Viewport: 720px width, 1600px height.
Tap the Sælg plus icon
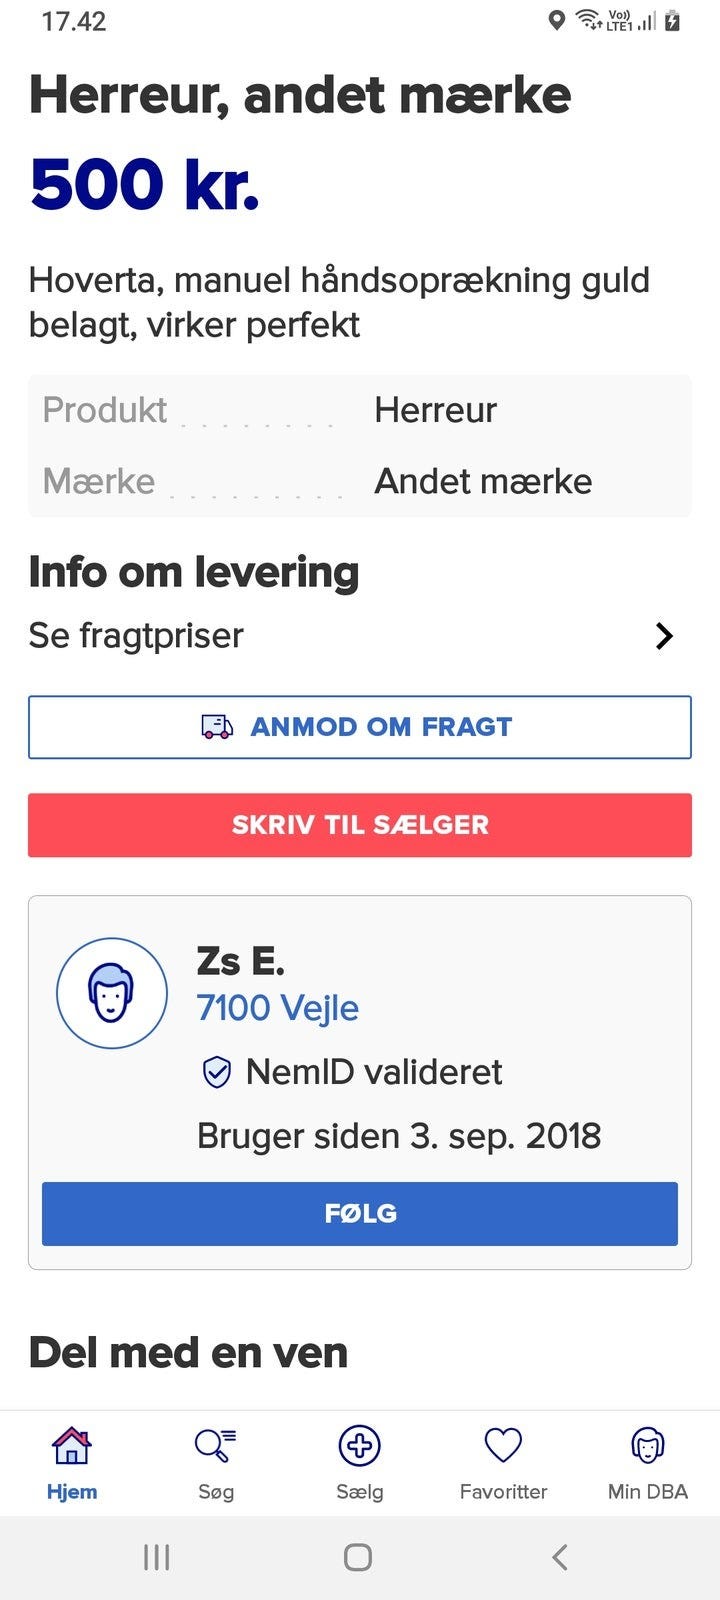tap(359, 1446)
